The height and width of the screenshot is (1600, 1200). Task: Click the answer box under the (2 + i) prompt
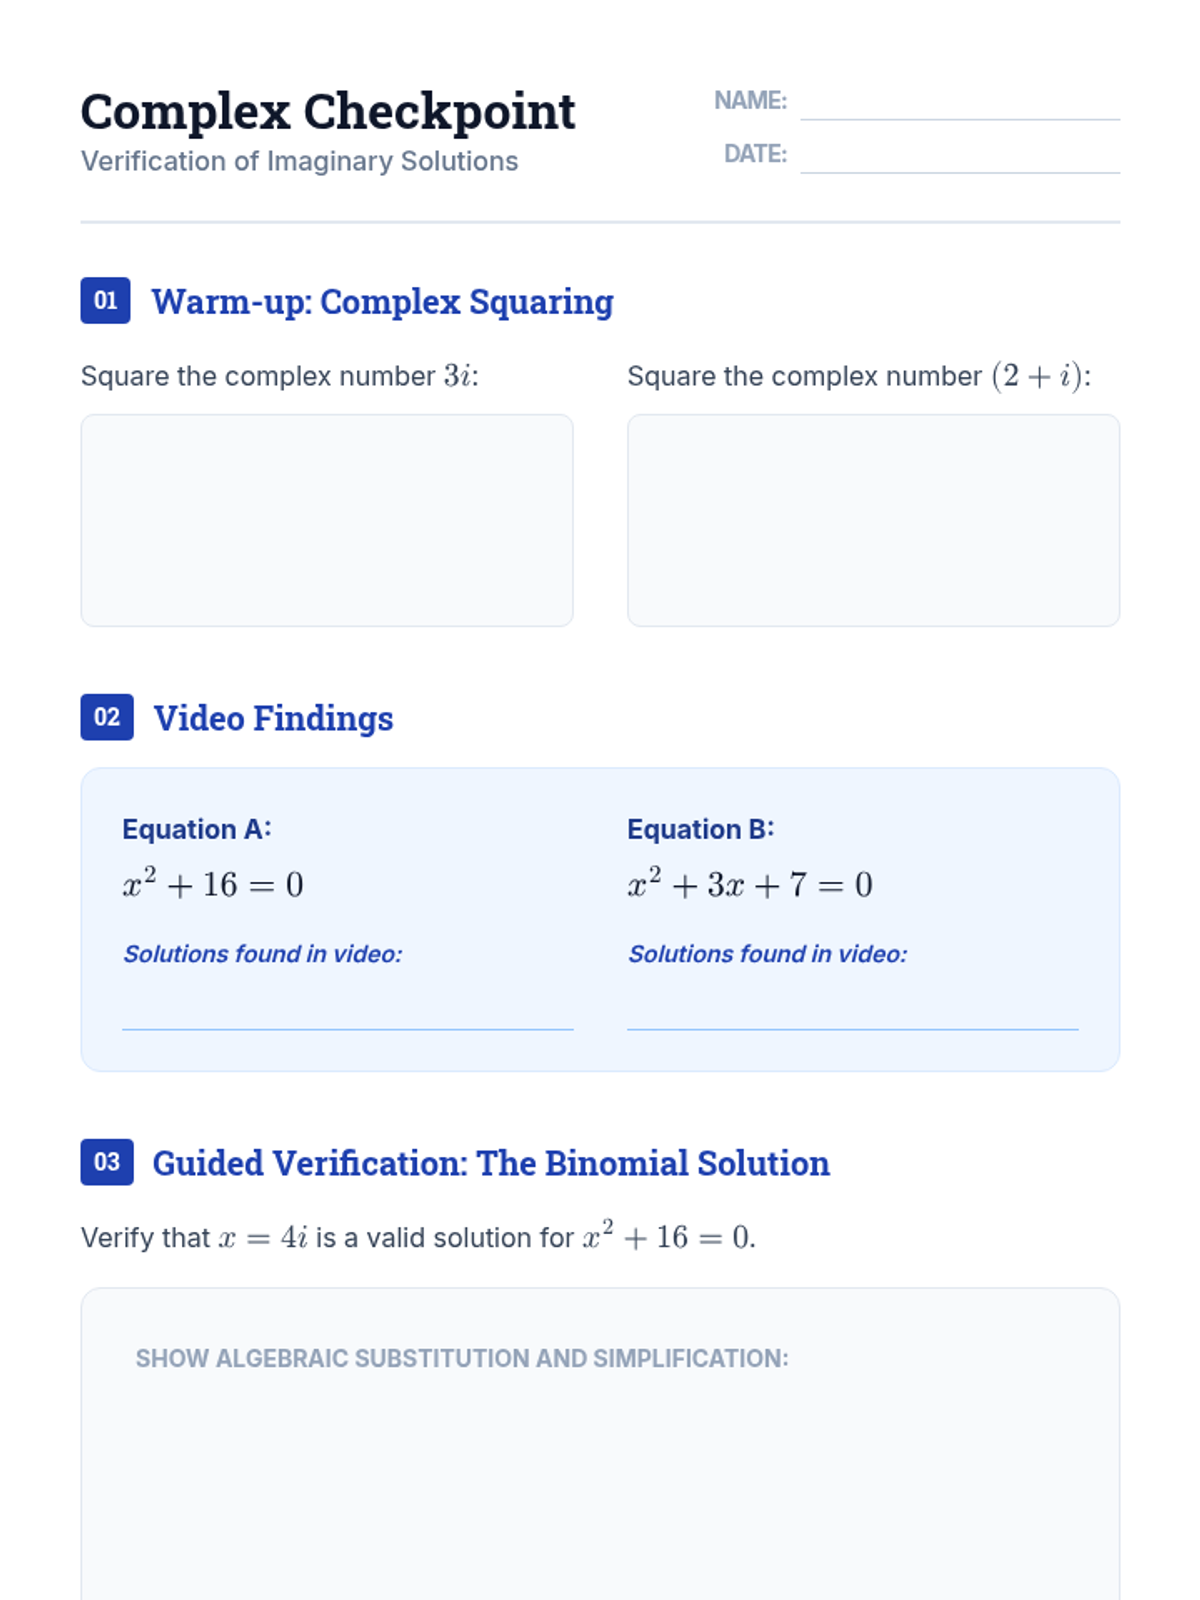click(872, 520)
